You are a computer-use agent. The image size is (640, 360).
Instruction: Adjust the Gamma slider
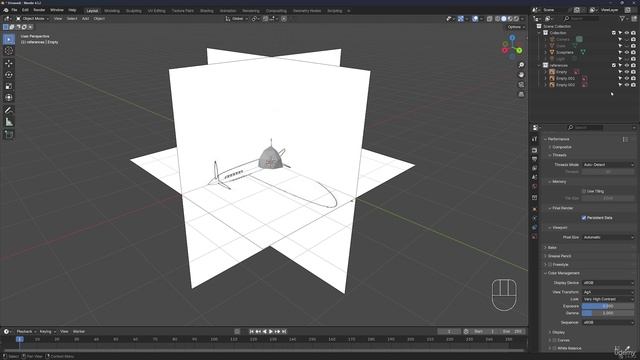(x=608, y=313)
